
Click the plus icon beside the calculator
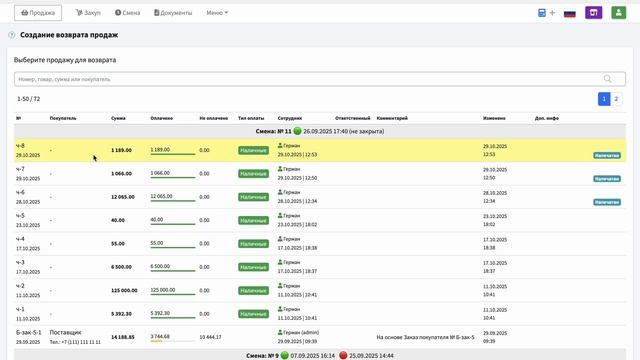point(552,13)
